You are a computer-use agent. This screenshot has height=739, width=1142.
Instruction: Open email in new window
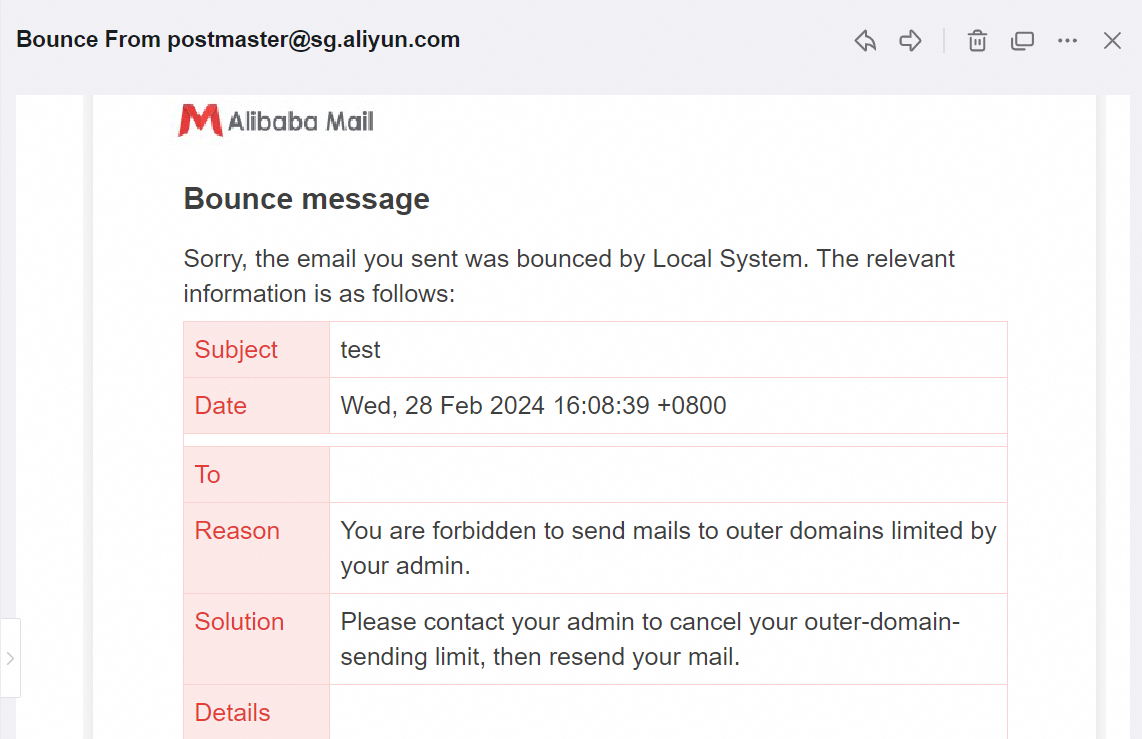coord(1022,41)
